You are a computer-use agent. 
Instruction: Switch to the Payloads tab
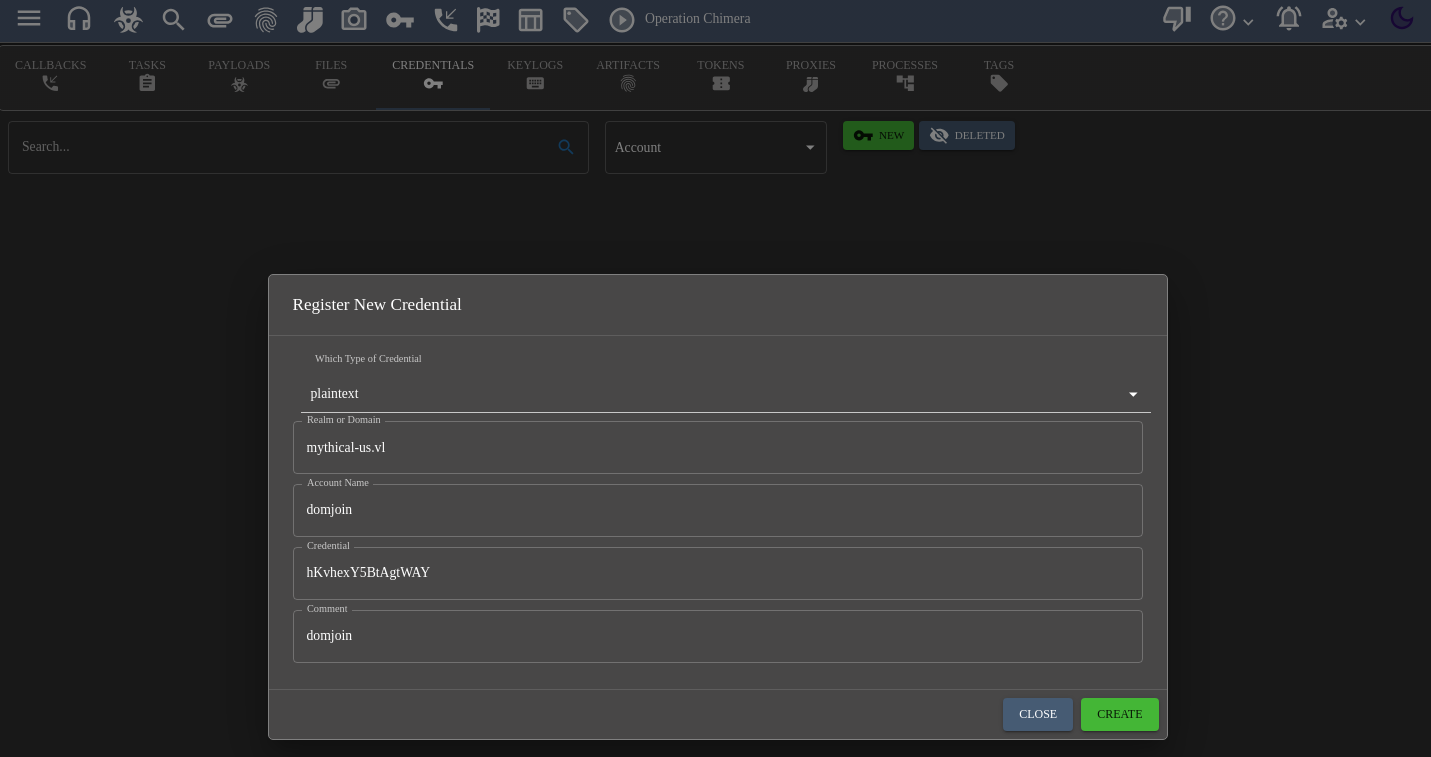tap(239, 75)
